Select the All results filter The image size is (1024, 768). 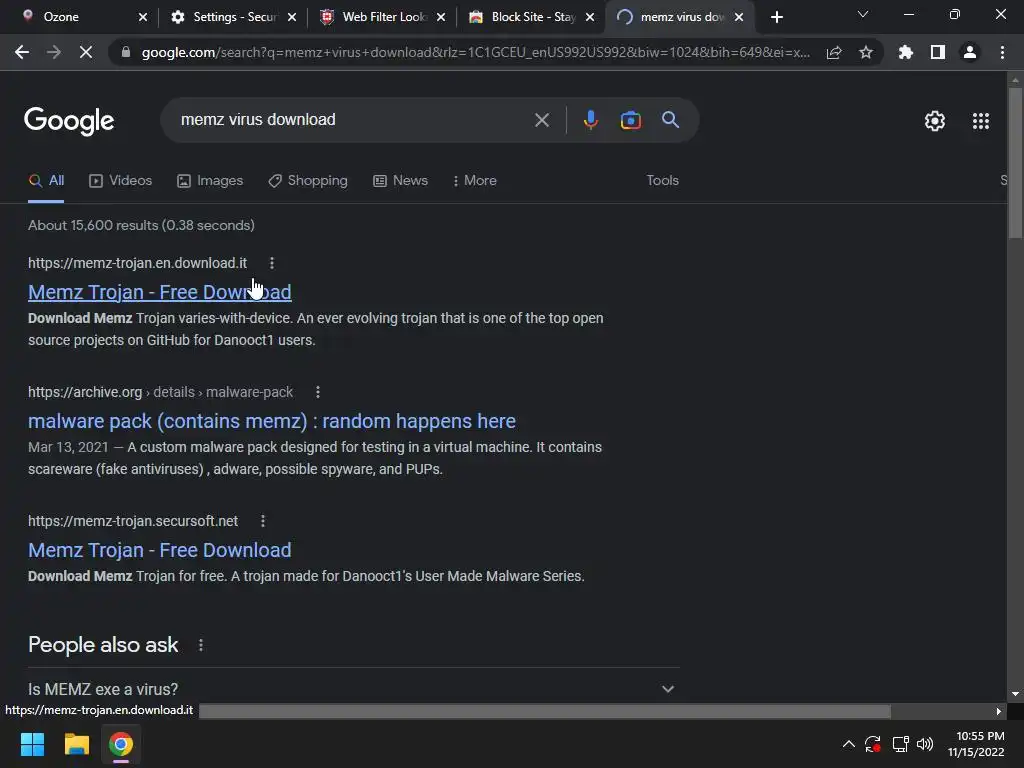point(46,181)
